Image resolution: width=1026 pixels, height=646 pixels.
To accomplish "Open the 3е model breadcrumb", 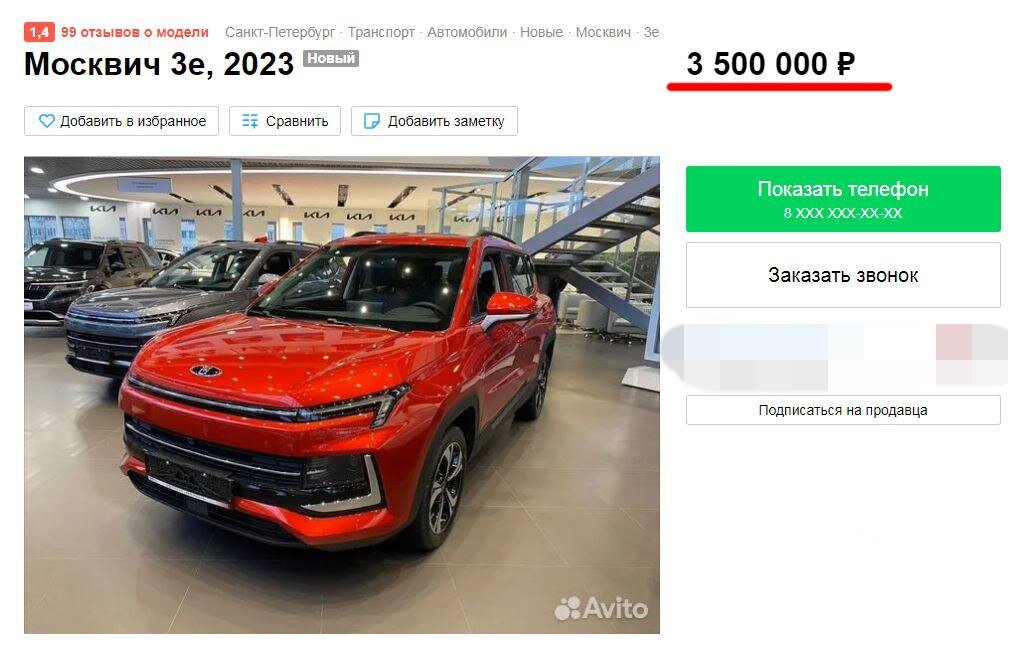I will [651, 32].
